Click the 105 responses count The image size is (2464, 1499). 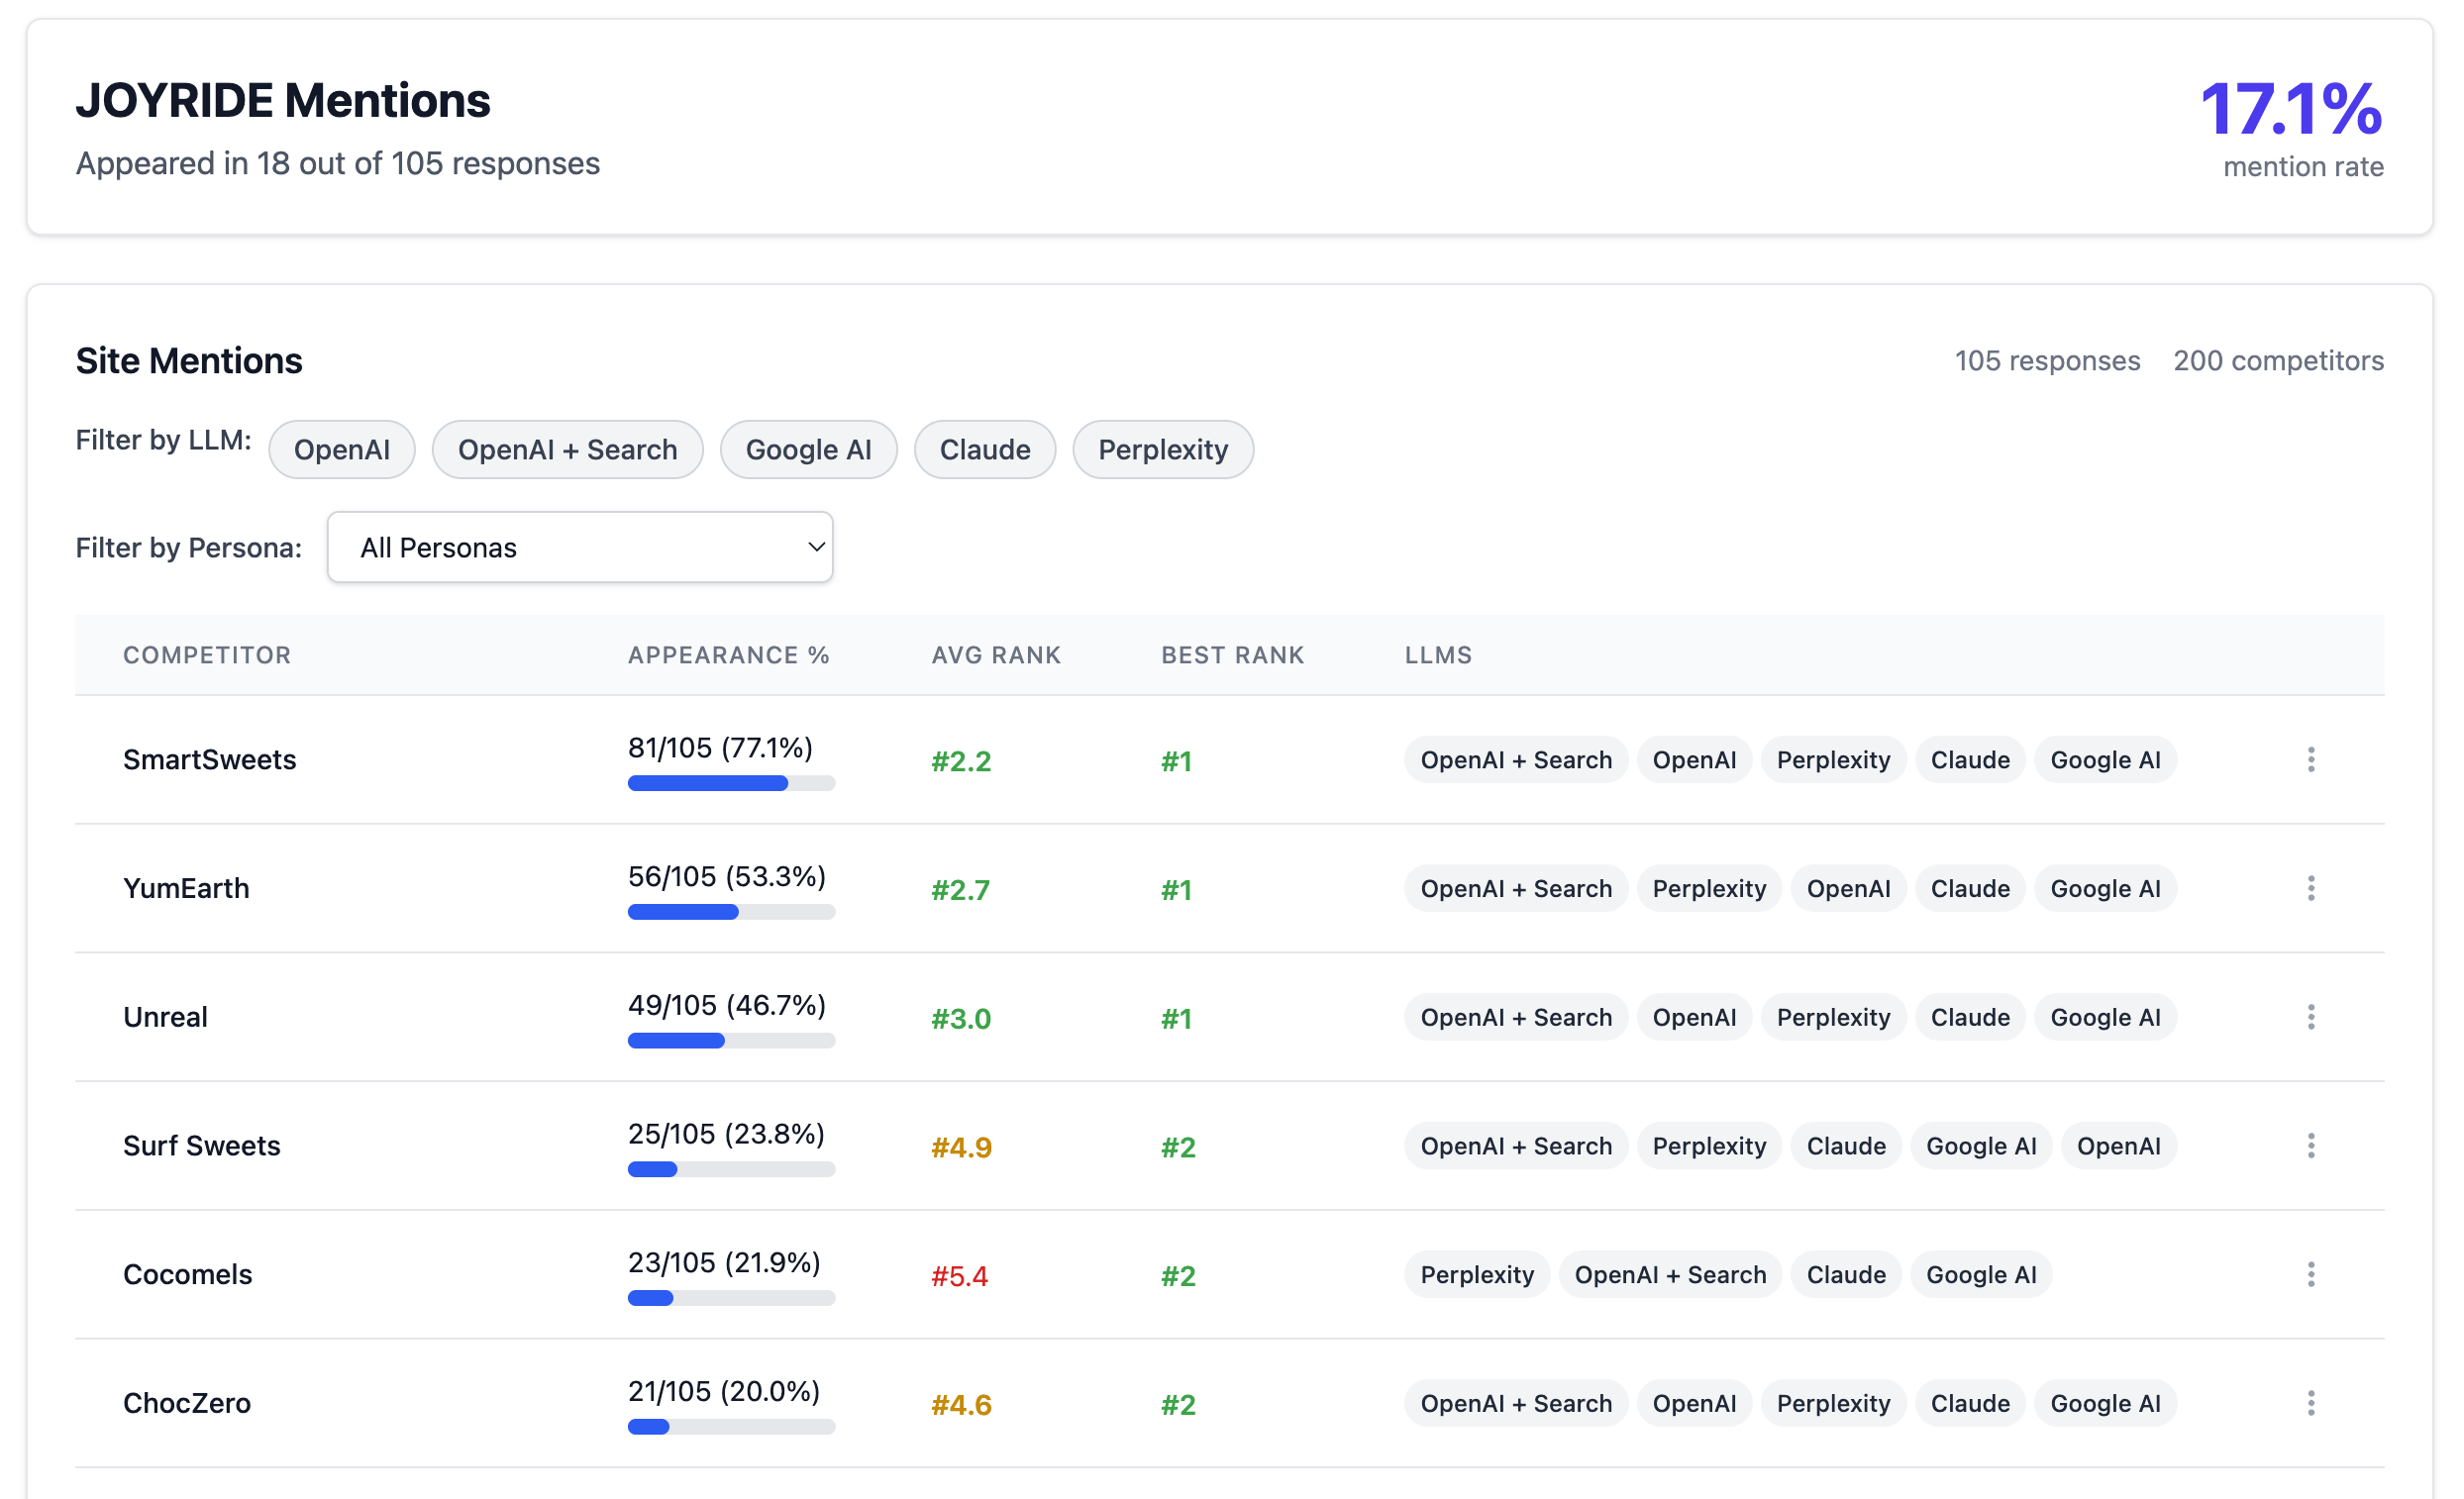pyautogui.click(x=2046, y=361)
